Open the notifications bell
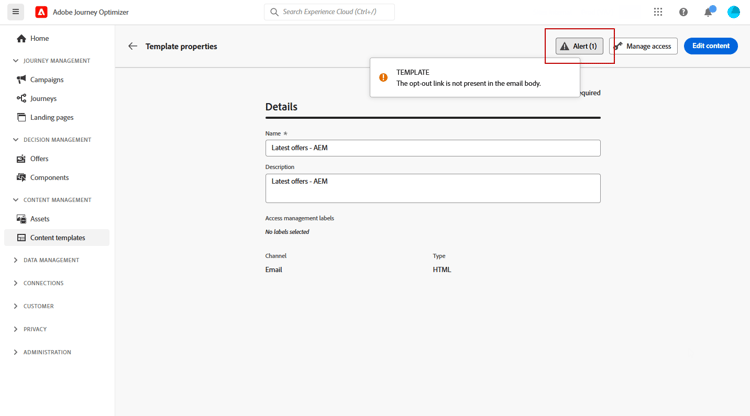 [x=708, y=12]
